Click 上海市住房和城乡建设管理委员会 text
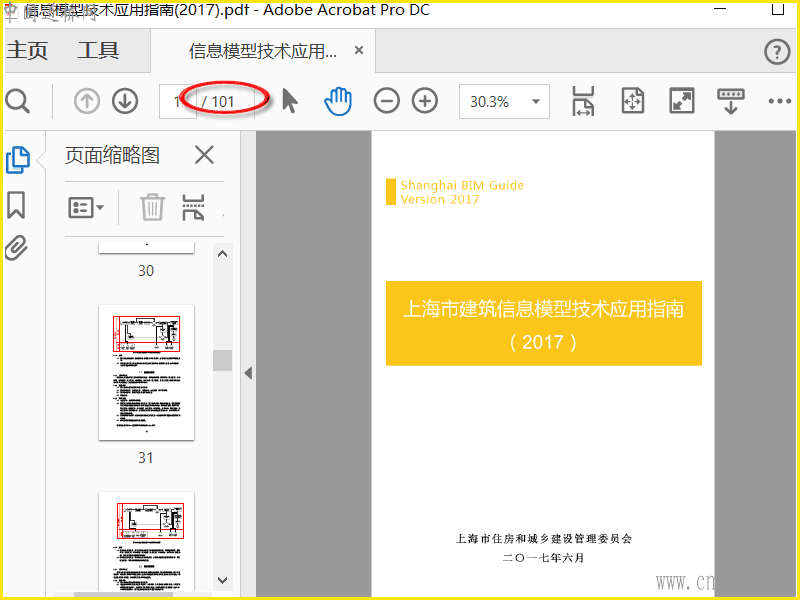 (x=544, y=538)
